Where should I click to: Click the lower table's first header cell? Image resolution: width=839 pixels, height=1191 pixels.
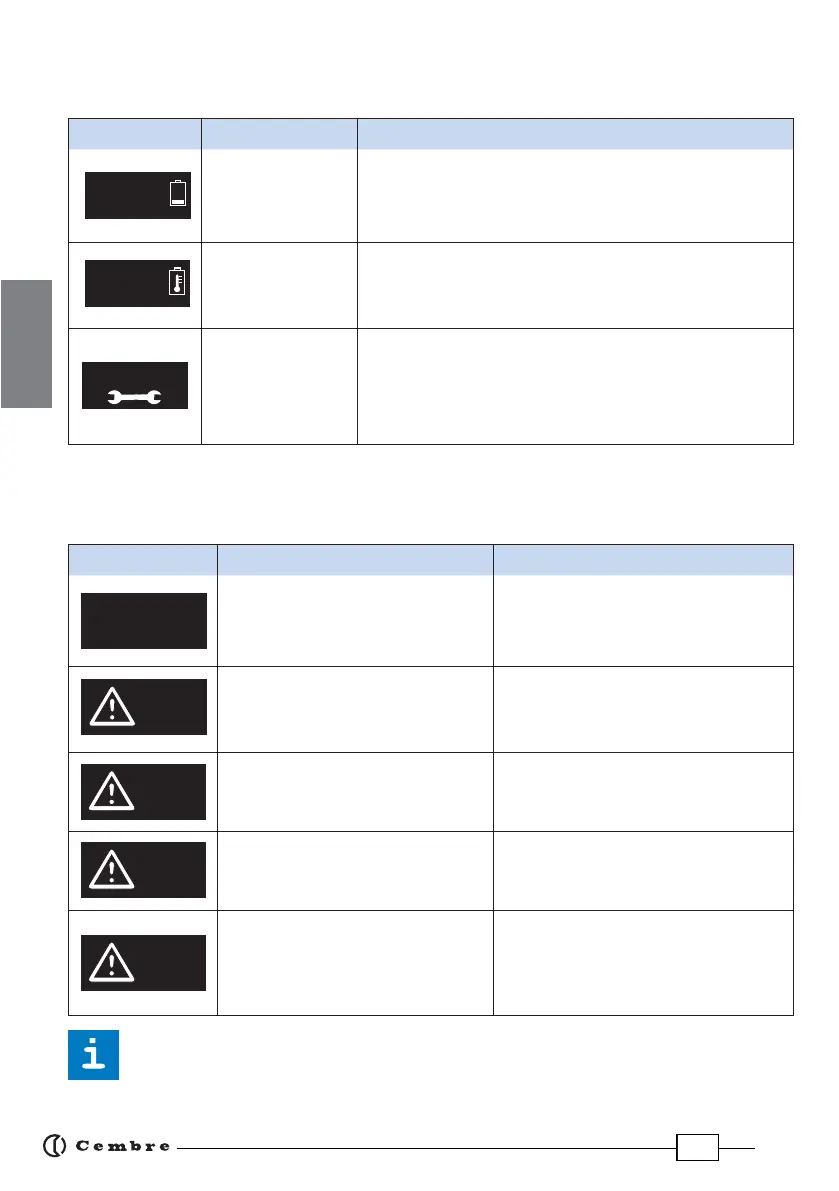click(142, 559)
